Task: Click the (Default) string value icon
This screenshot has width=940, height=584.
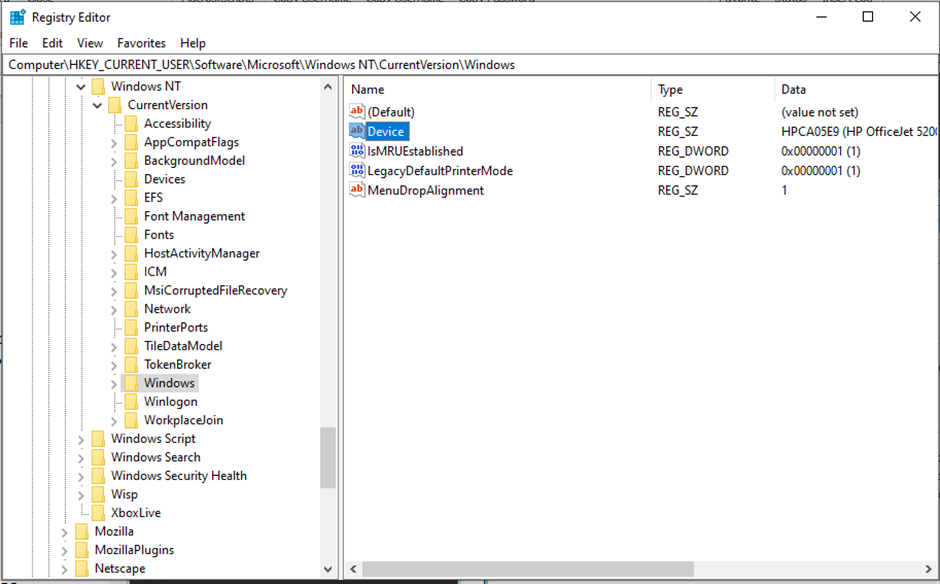Action: click(x=357, y=112)
